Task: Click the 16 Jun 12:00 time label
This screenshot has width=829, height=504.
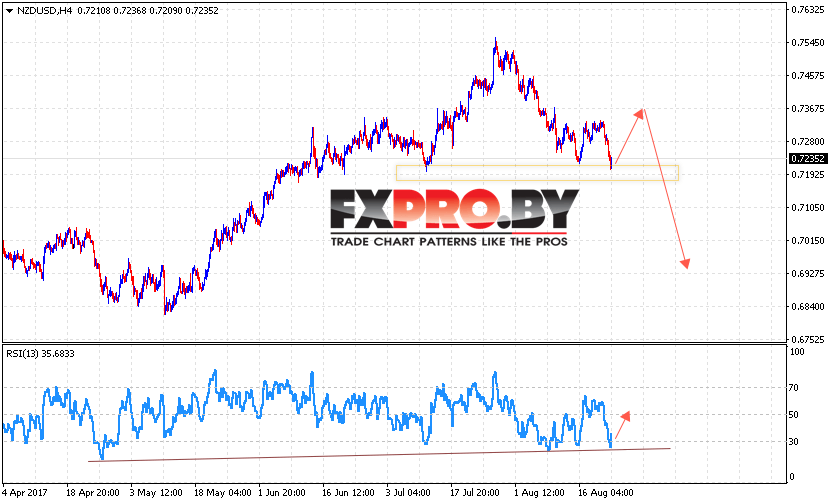Action: (348, 493)
